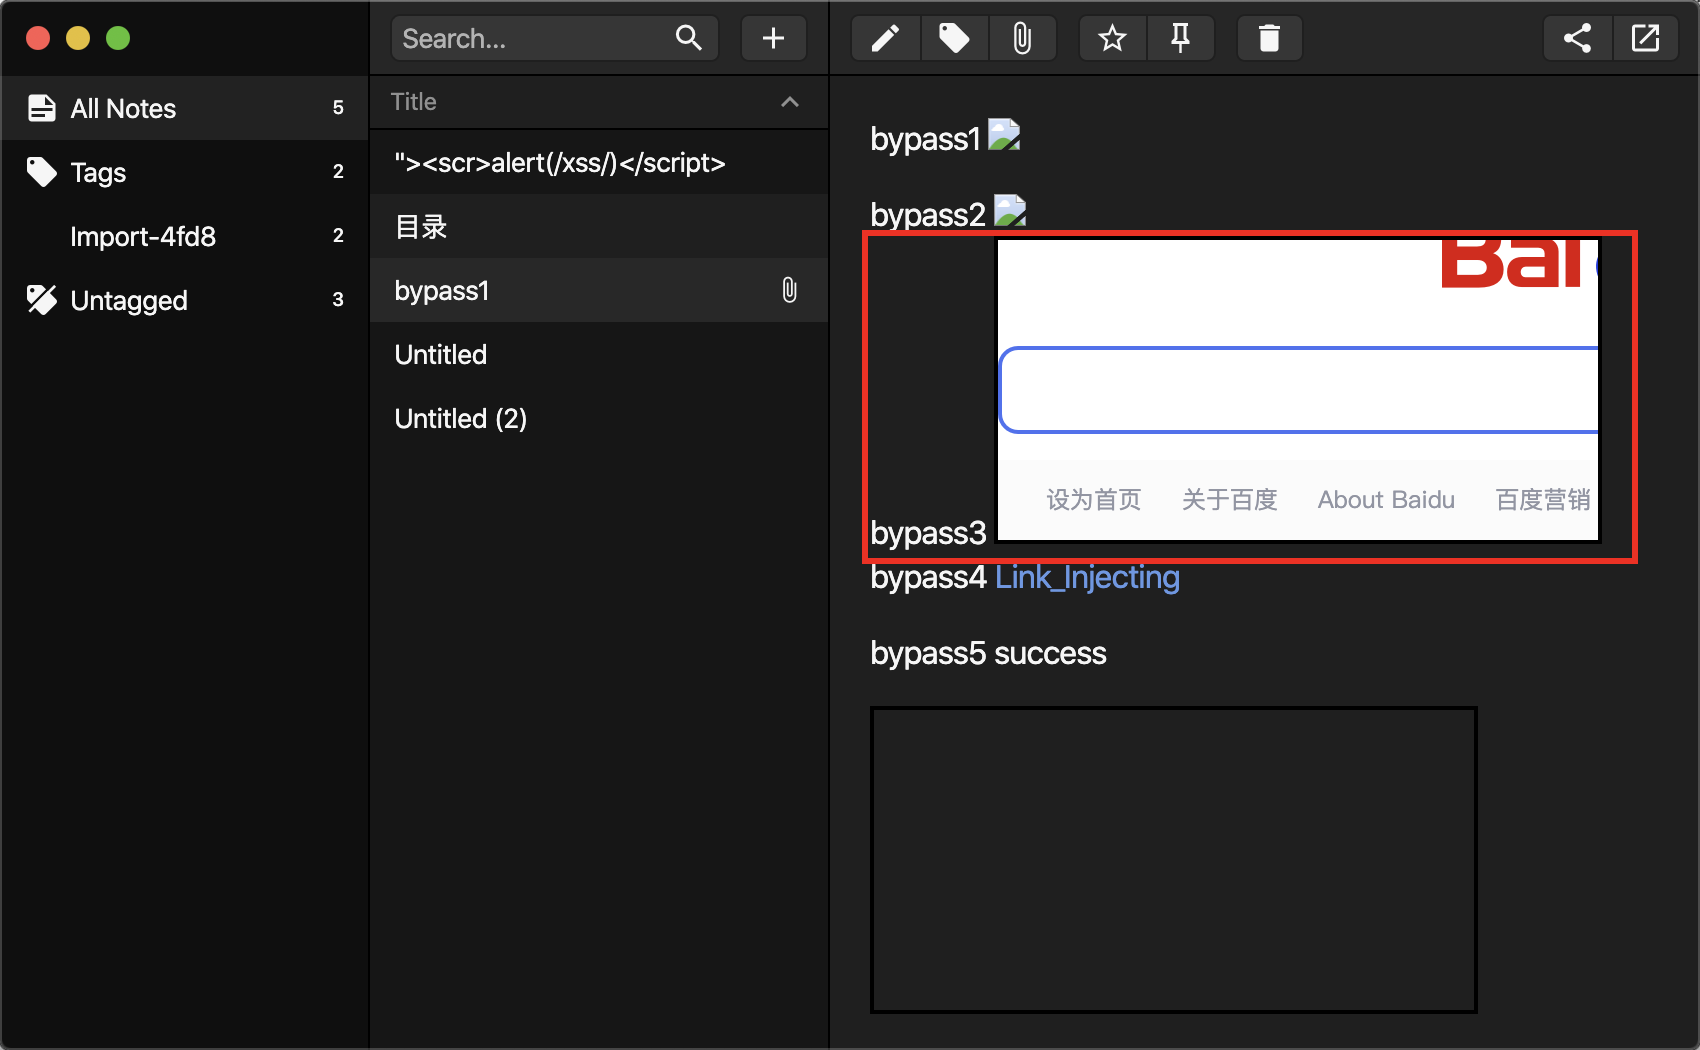Select the edit pencil tool in the toolbar

(x=885, y=38)
